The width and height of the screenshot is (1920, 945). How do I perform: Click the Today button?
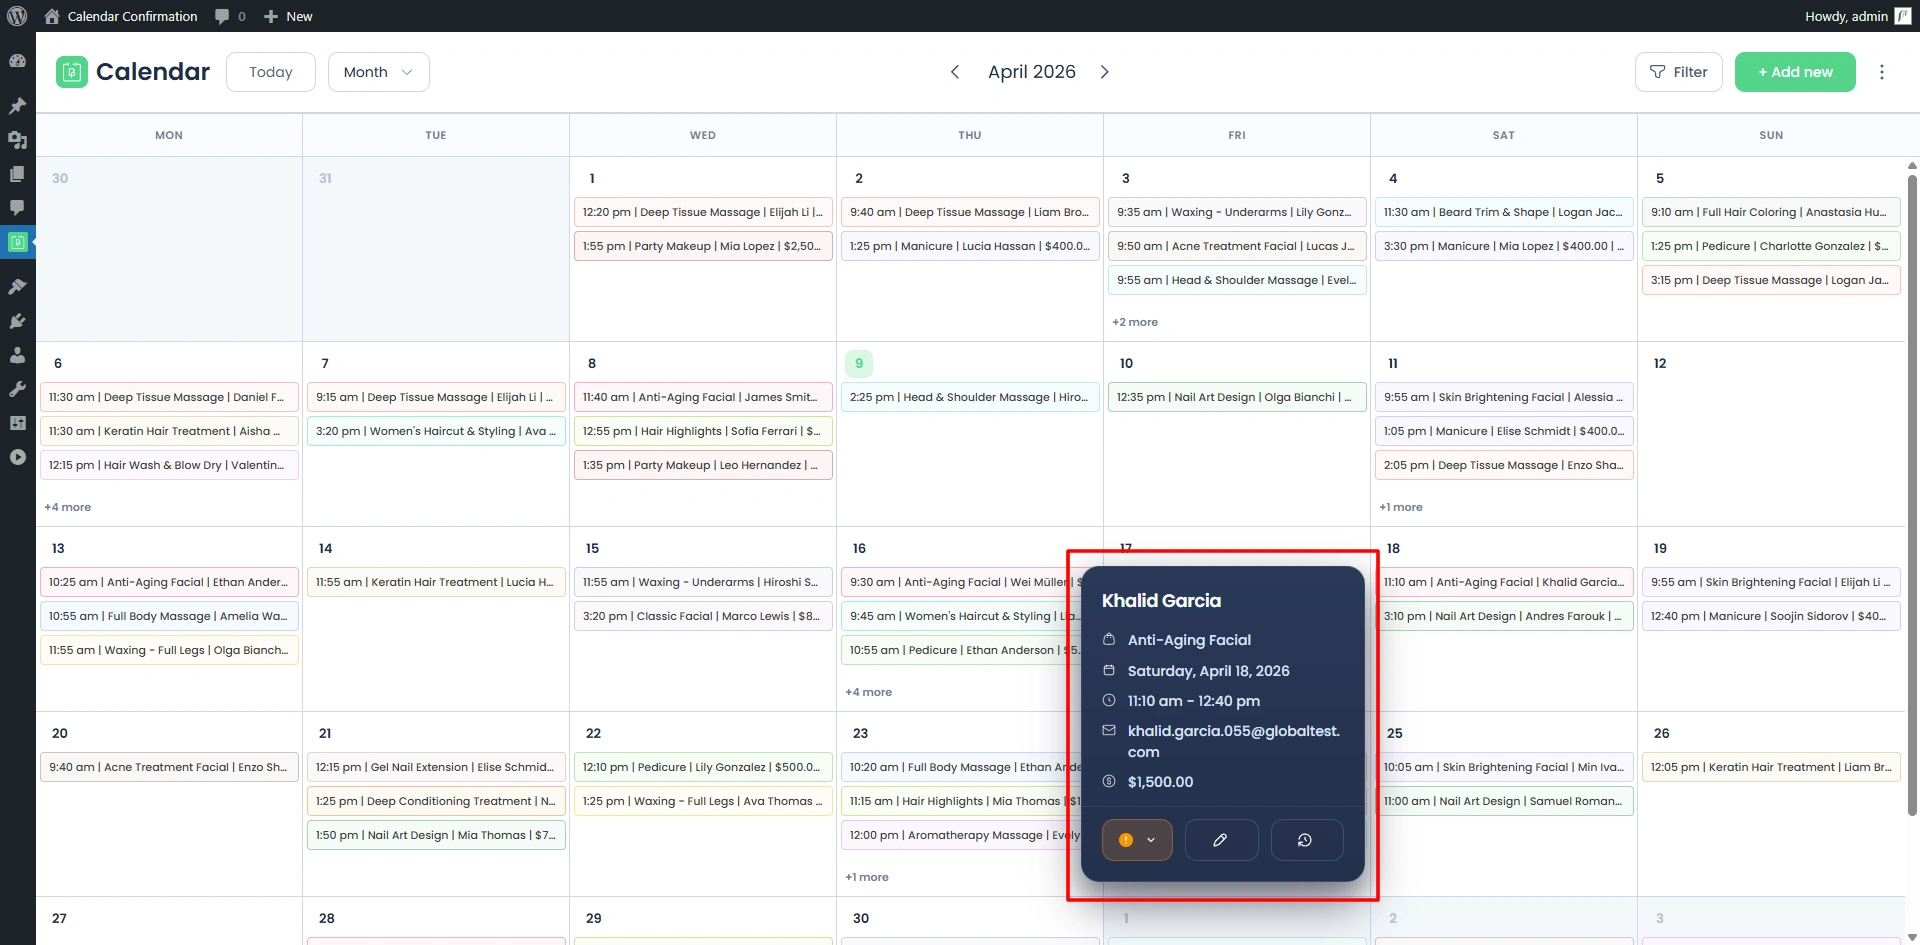click(271, 72)
